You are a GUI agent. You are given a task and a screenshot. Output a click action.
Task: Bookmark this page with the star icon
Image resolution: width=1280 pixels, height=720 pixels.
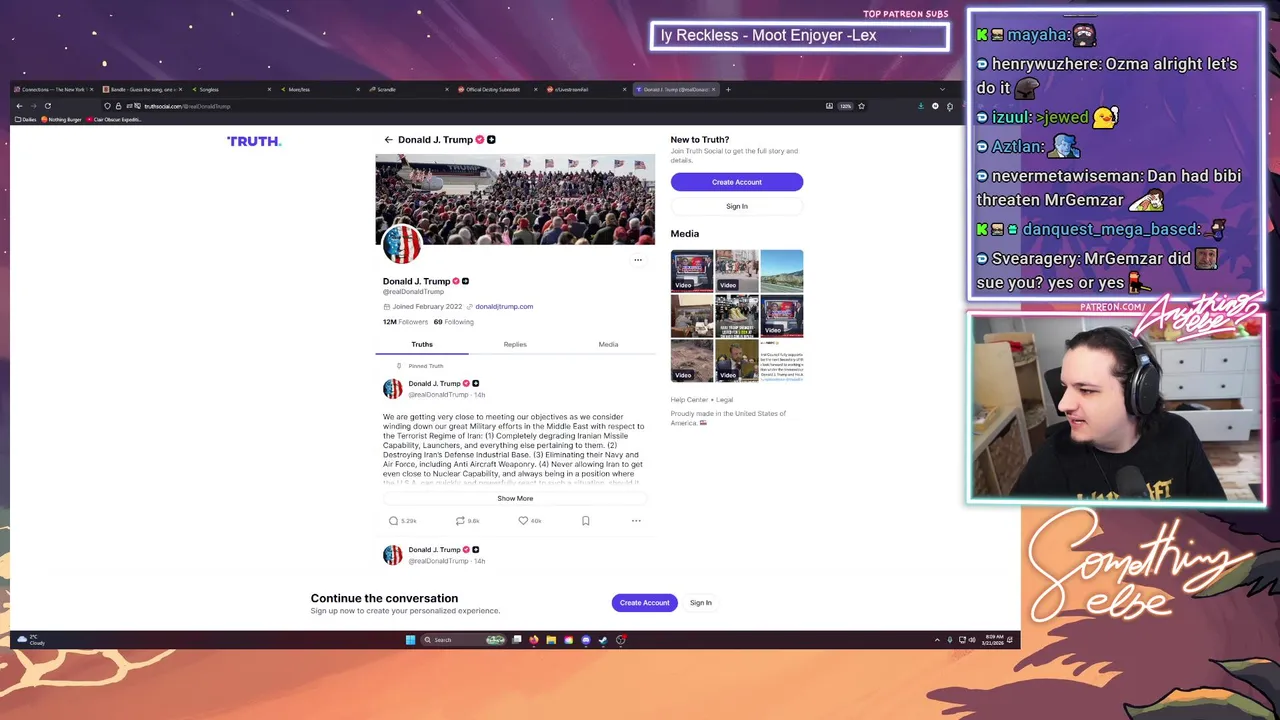pos(861,106)
